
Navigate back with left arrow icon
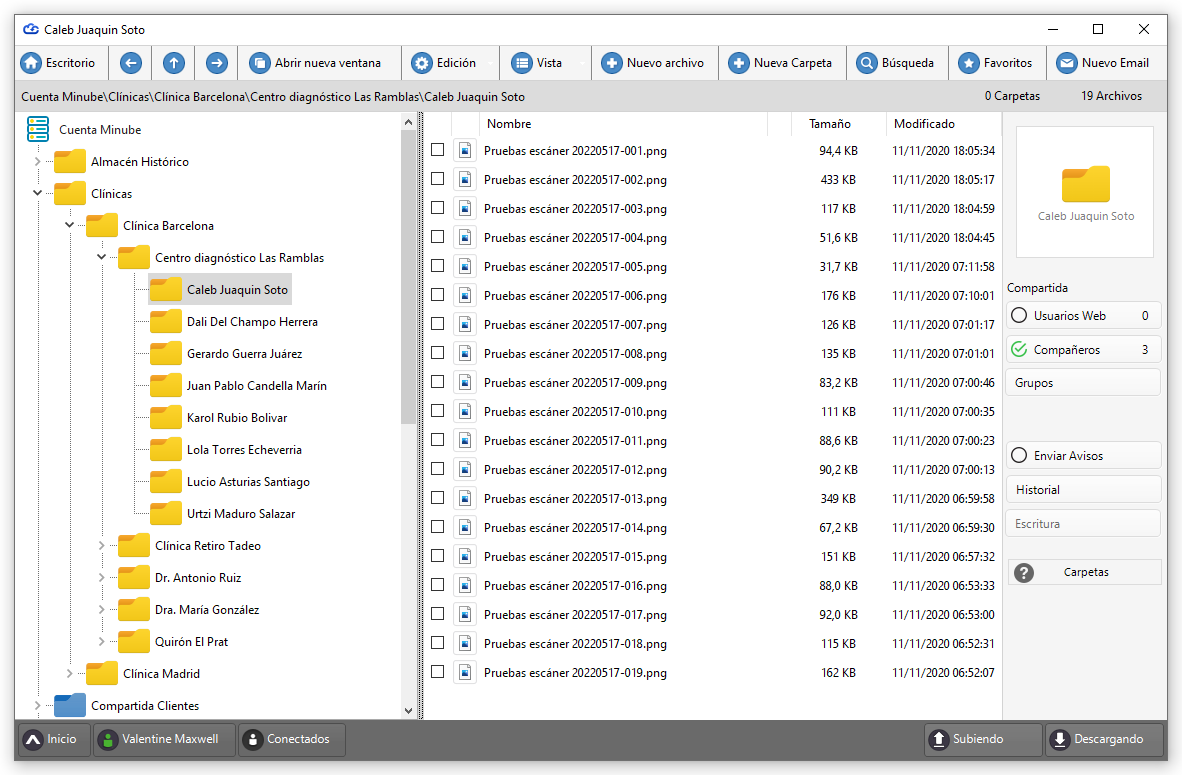(x=130, y=63)
